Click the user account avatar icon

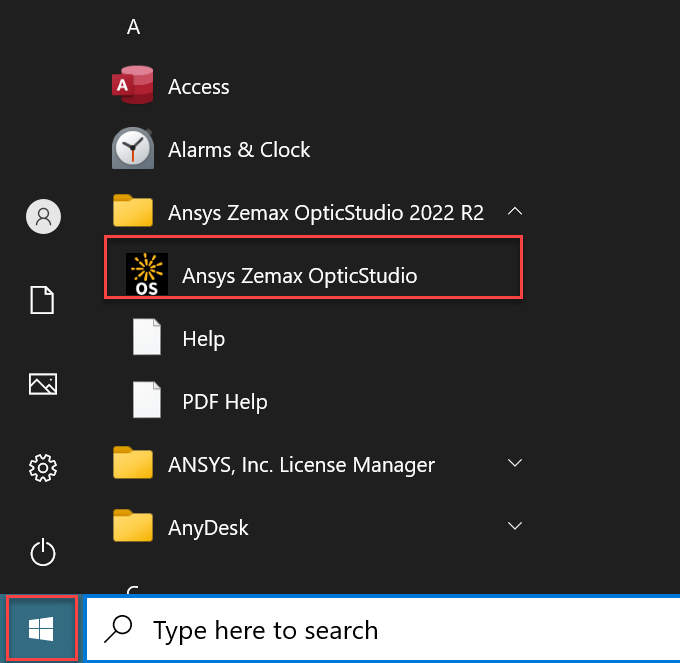tap(43, 216)
